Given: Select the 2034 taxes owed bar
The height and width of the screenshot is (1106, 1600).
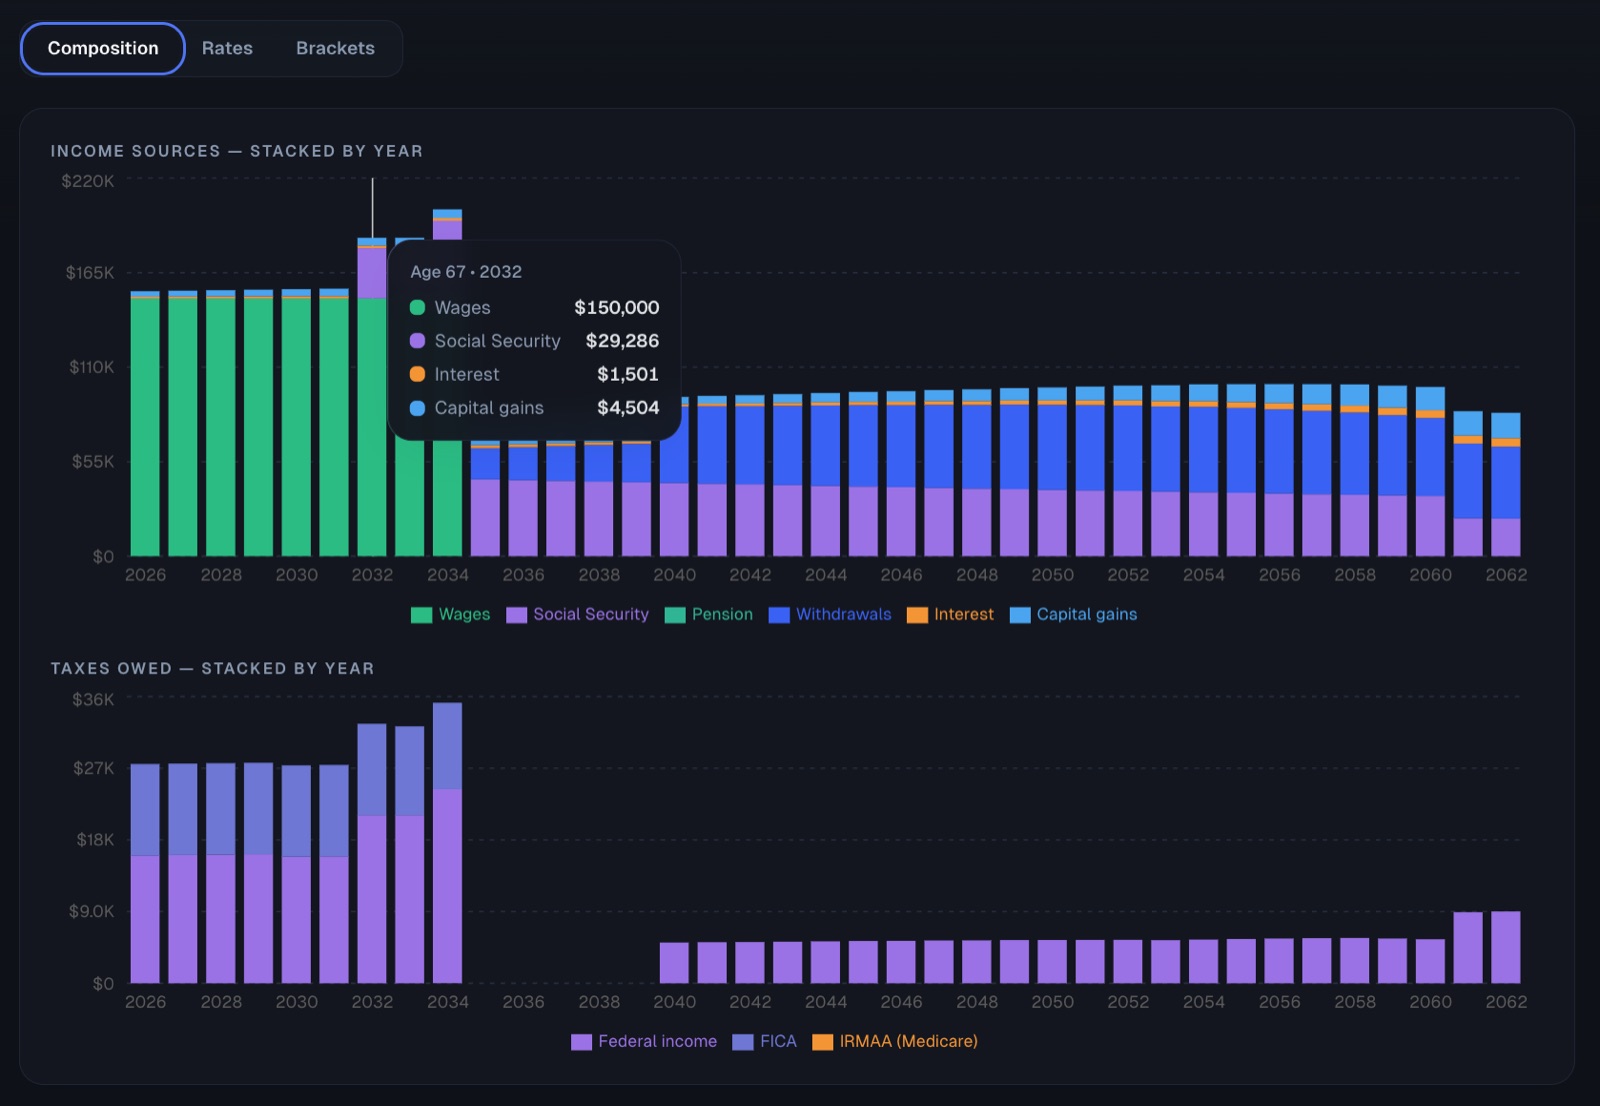Looking at the screenshot, I should [447, 843].
